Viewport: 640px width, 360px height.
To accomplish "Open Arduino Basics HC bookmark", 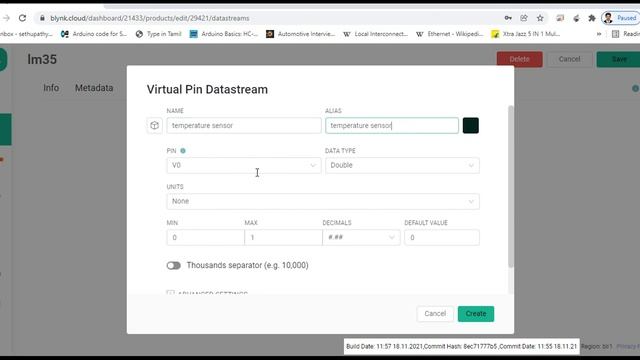I will [224, 34].
